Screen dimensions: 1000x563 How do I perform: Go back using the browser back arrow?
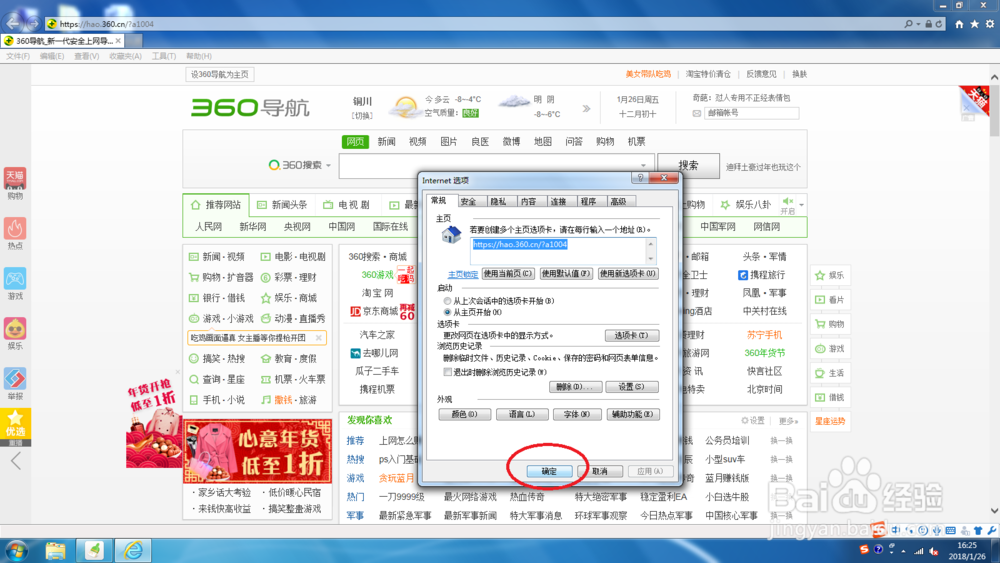click(13, 23)
